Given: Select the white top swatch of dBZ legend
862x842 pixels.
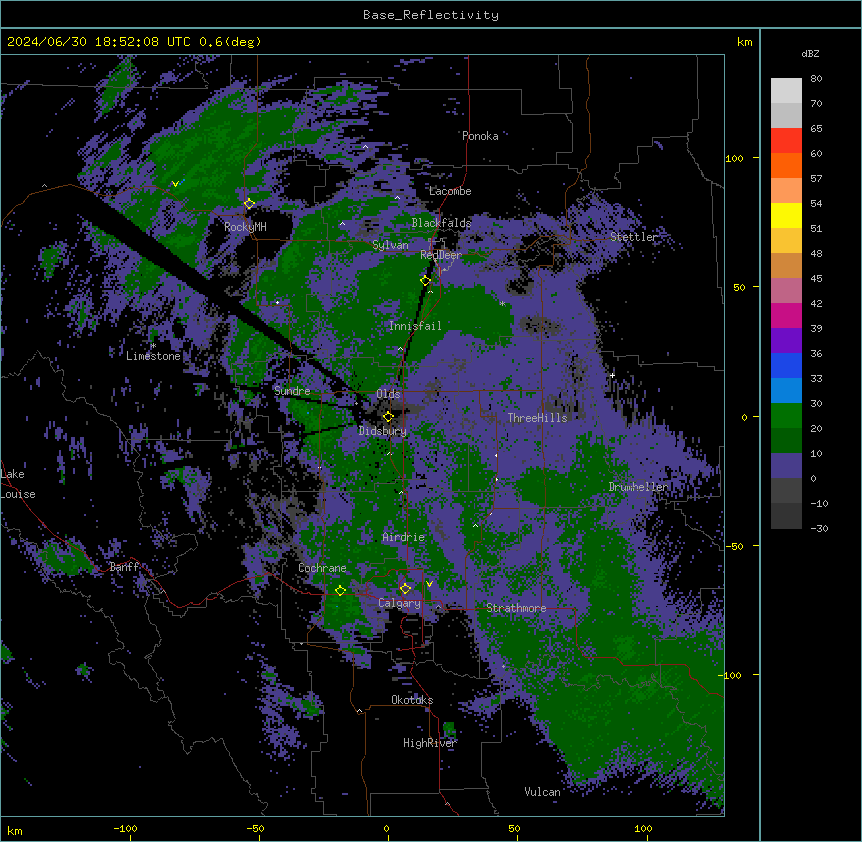Looking at the screenshot, I should pos(786,91).
